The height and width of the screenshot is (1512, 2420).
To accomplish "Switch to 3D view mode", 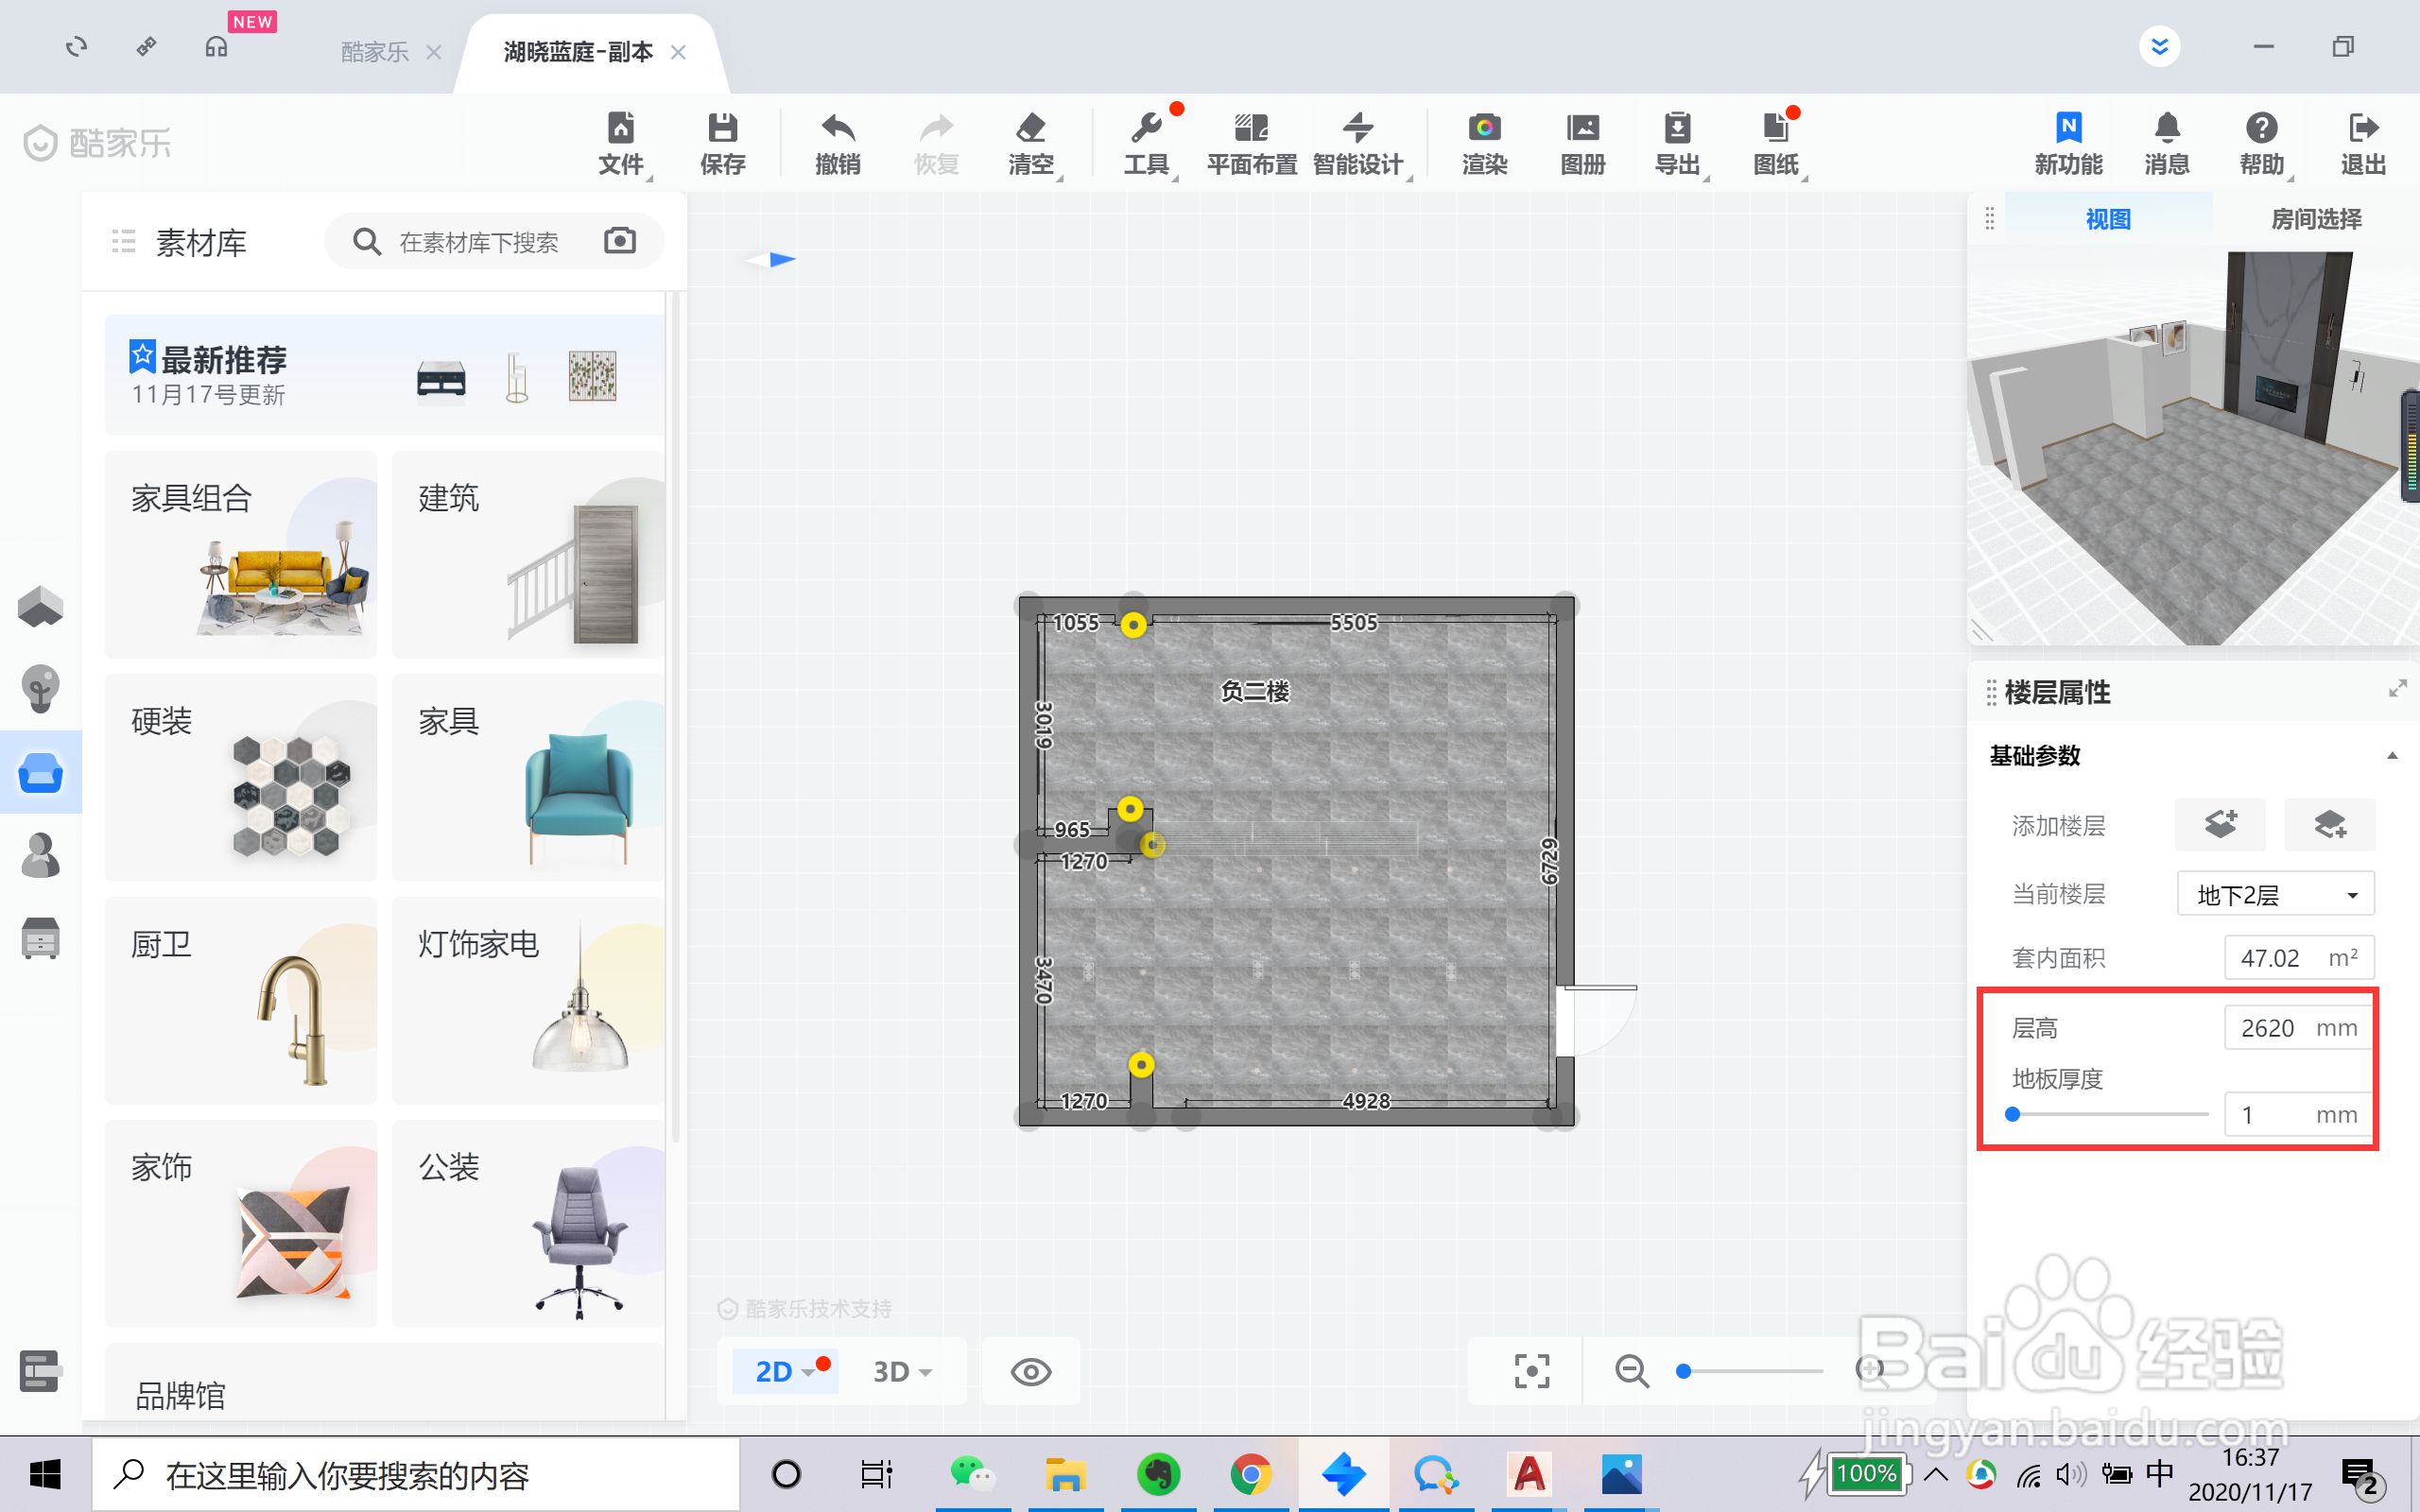I will pyautogui.click(x=892, y=1371).
